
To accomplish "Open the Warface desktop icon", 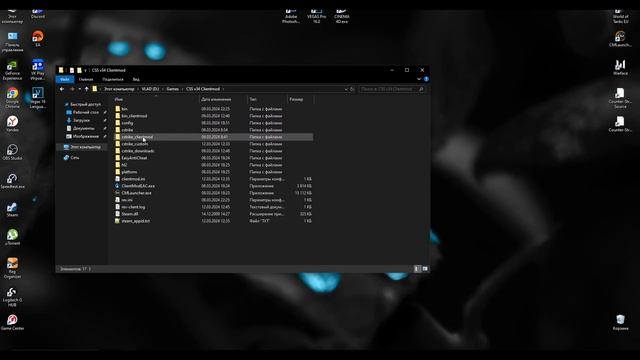I will pos(620,68).
